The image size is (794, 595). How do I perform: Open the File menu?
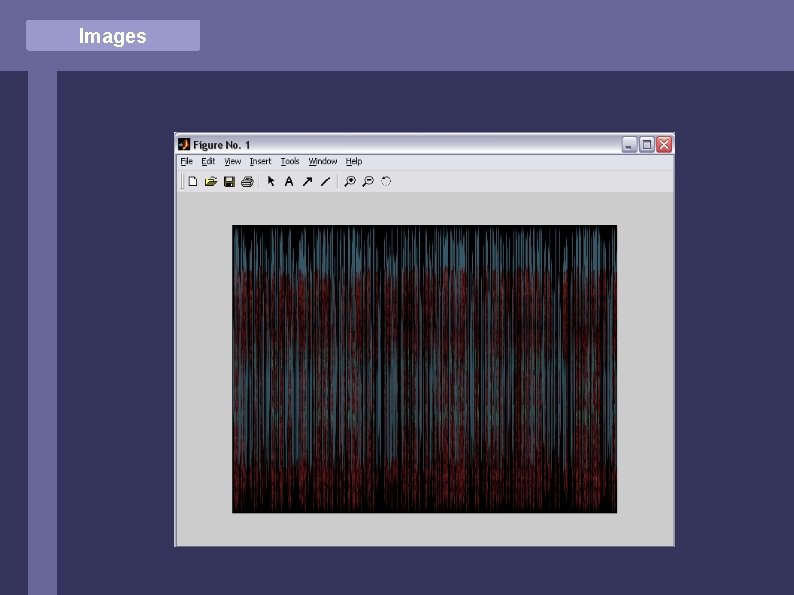pos(186,161)
